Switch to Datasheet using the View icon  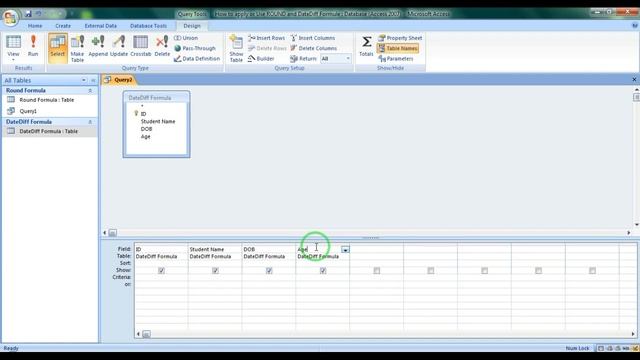(x=13, y=42)
